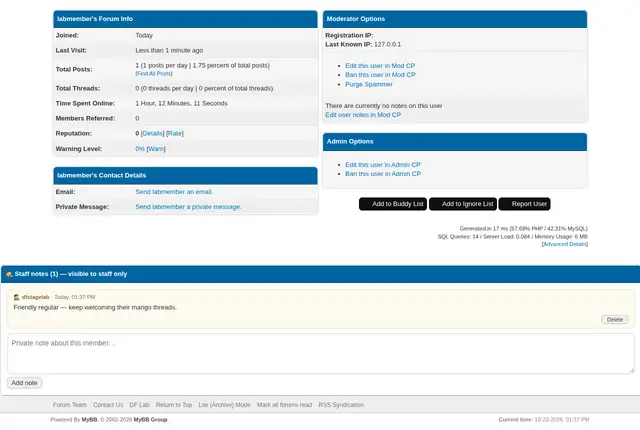The image size is (640, 430).
Task: Click the avatar icon beside dfstagelab
Action: 16,297
